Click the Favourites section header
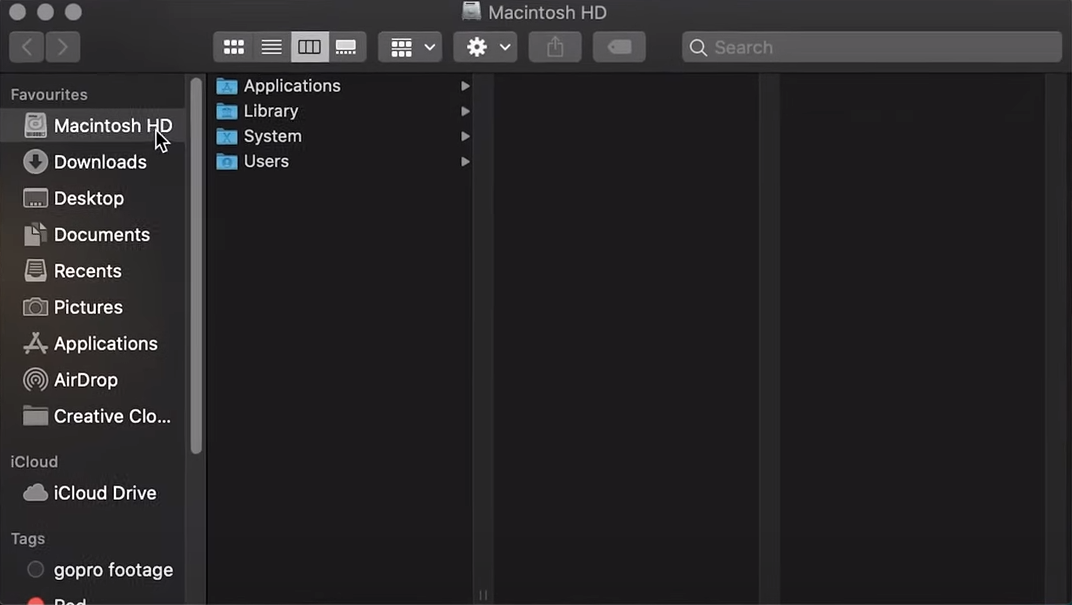The height and width of the screenshot is (605, 1072). pos(49,94)
